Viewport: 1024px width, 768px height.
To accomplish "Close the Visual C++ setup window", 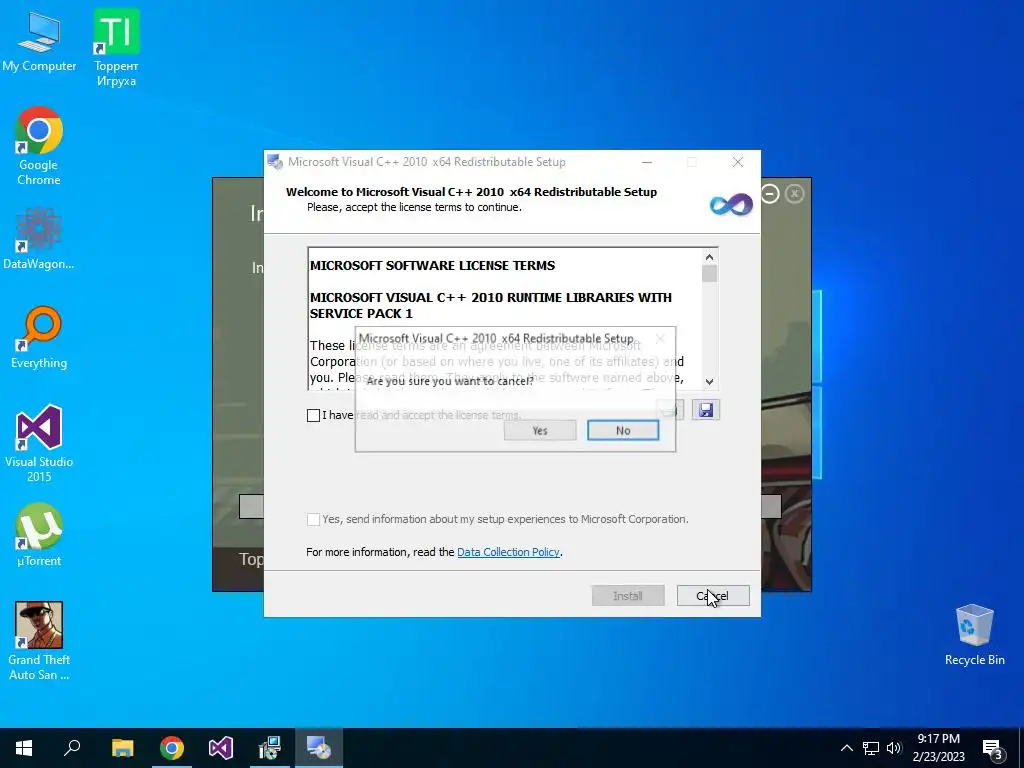I will pyautogui.click(x=738, y=162).
